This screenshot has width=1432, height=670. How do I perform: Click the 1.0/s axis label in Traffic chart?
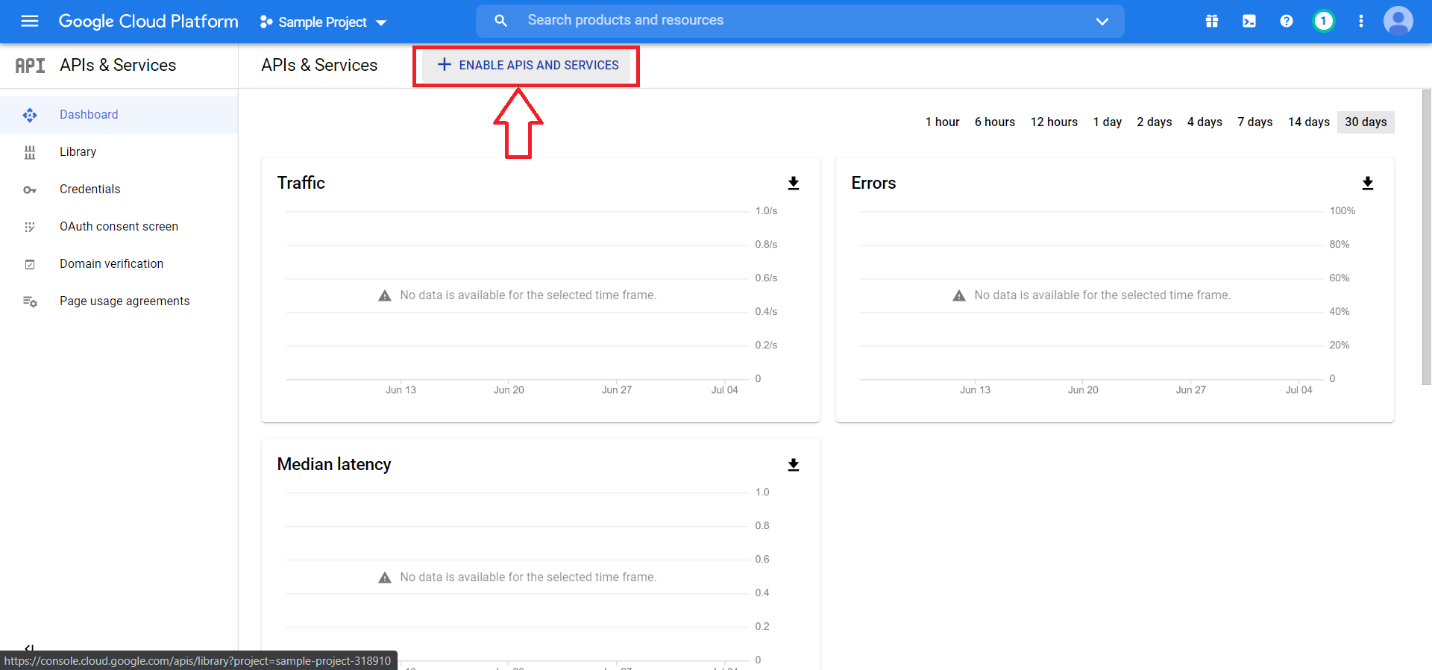[766, 211]
